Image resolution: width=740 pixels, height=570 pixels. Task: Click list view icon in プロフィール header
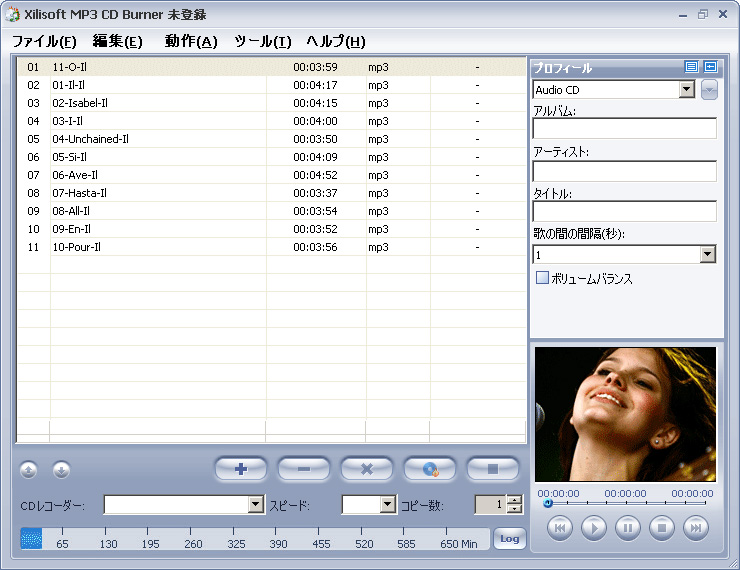point(691,67)
